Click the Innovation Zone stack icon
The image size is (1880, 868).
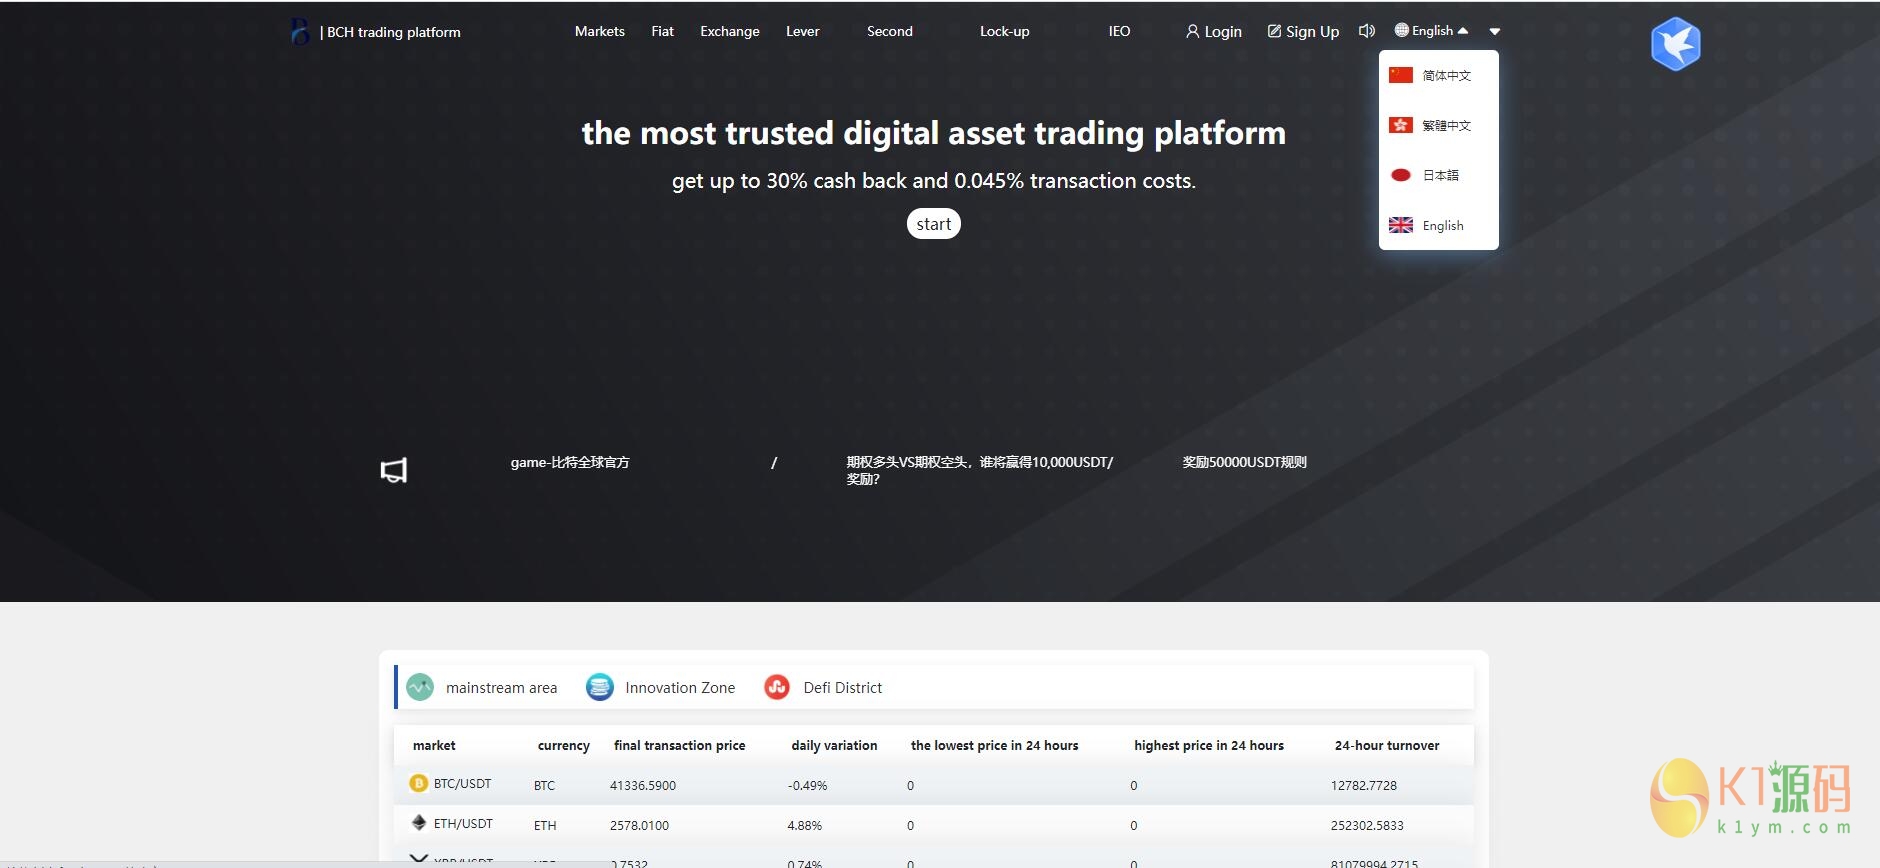click(599, 687)
